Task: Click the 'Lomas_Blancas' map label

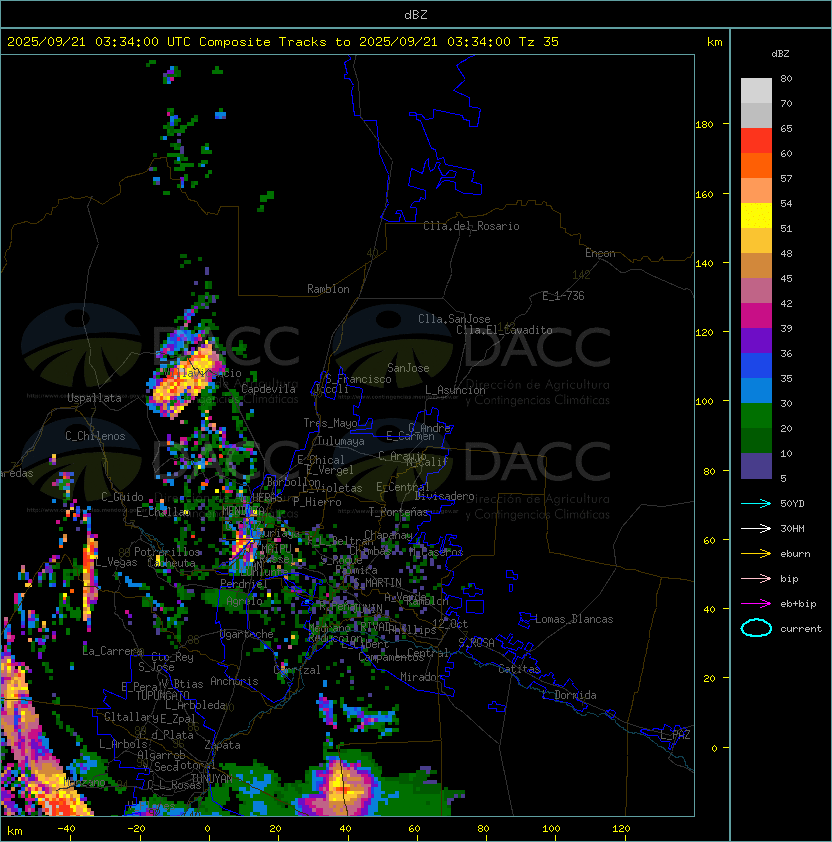Action: (x=574, y=619)
